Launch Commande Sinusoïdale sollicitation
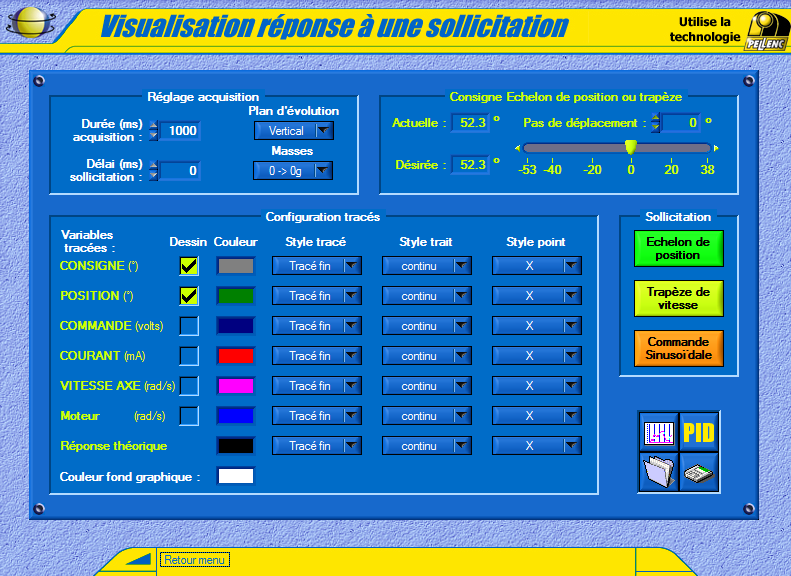791x576 pixels. [677, 349]
